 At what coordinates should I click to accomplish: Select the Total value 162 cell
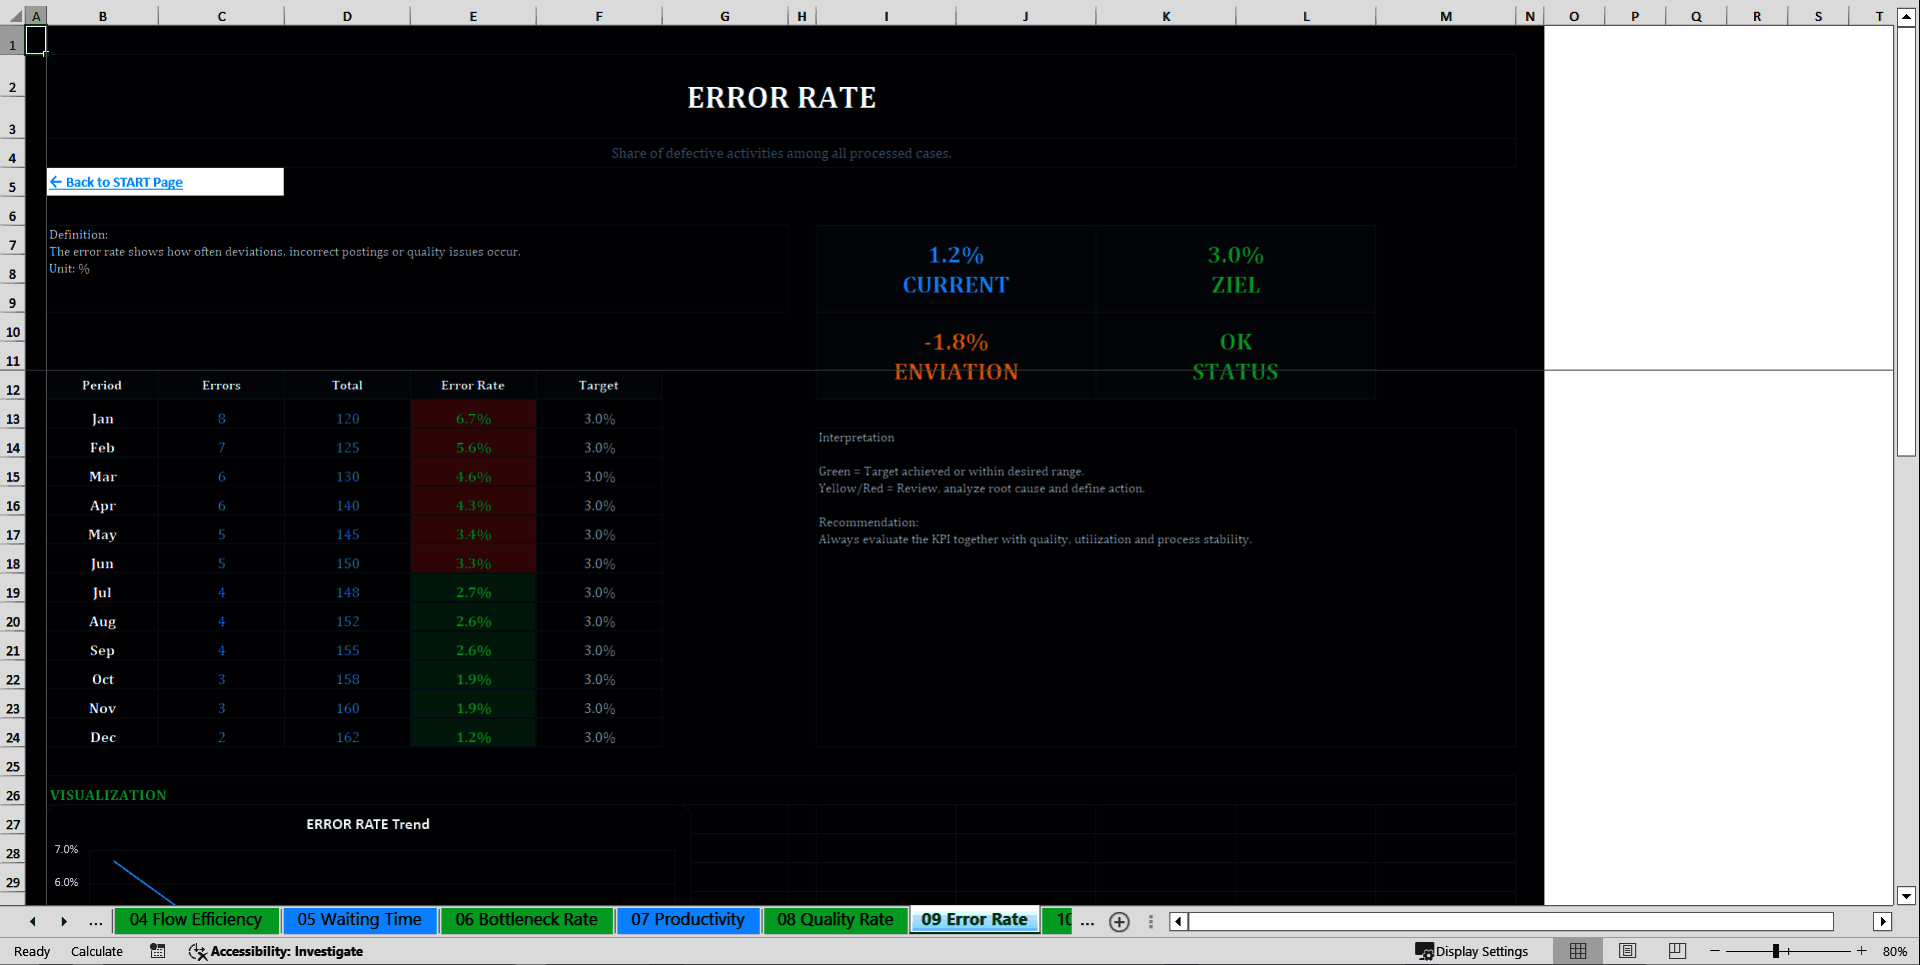347,737
